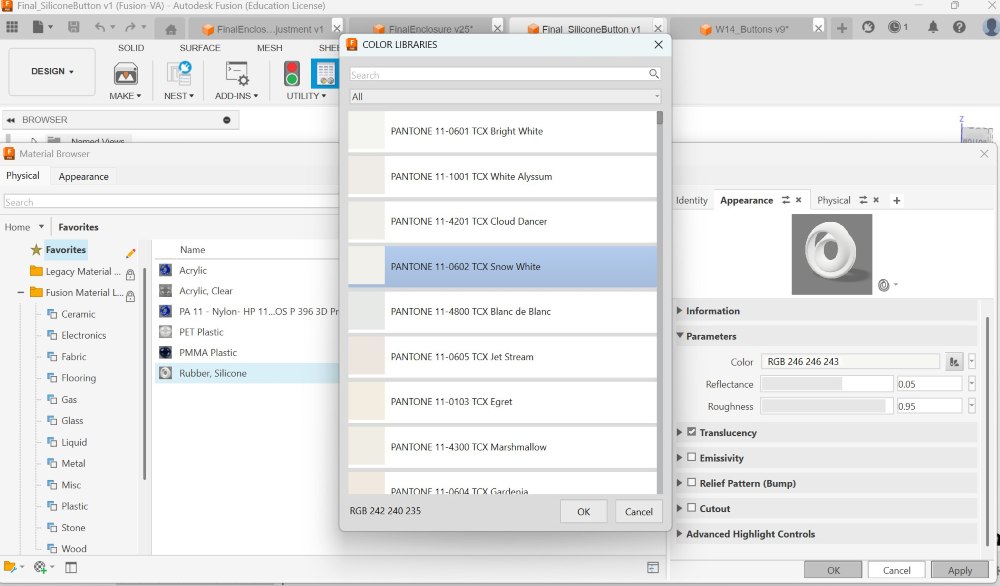This screenshot has height=586, width=1000.
Task: Open the ADD-INS menu
Action: (237, 96)
